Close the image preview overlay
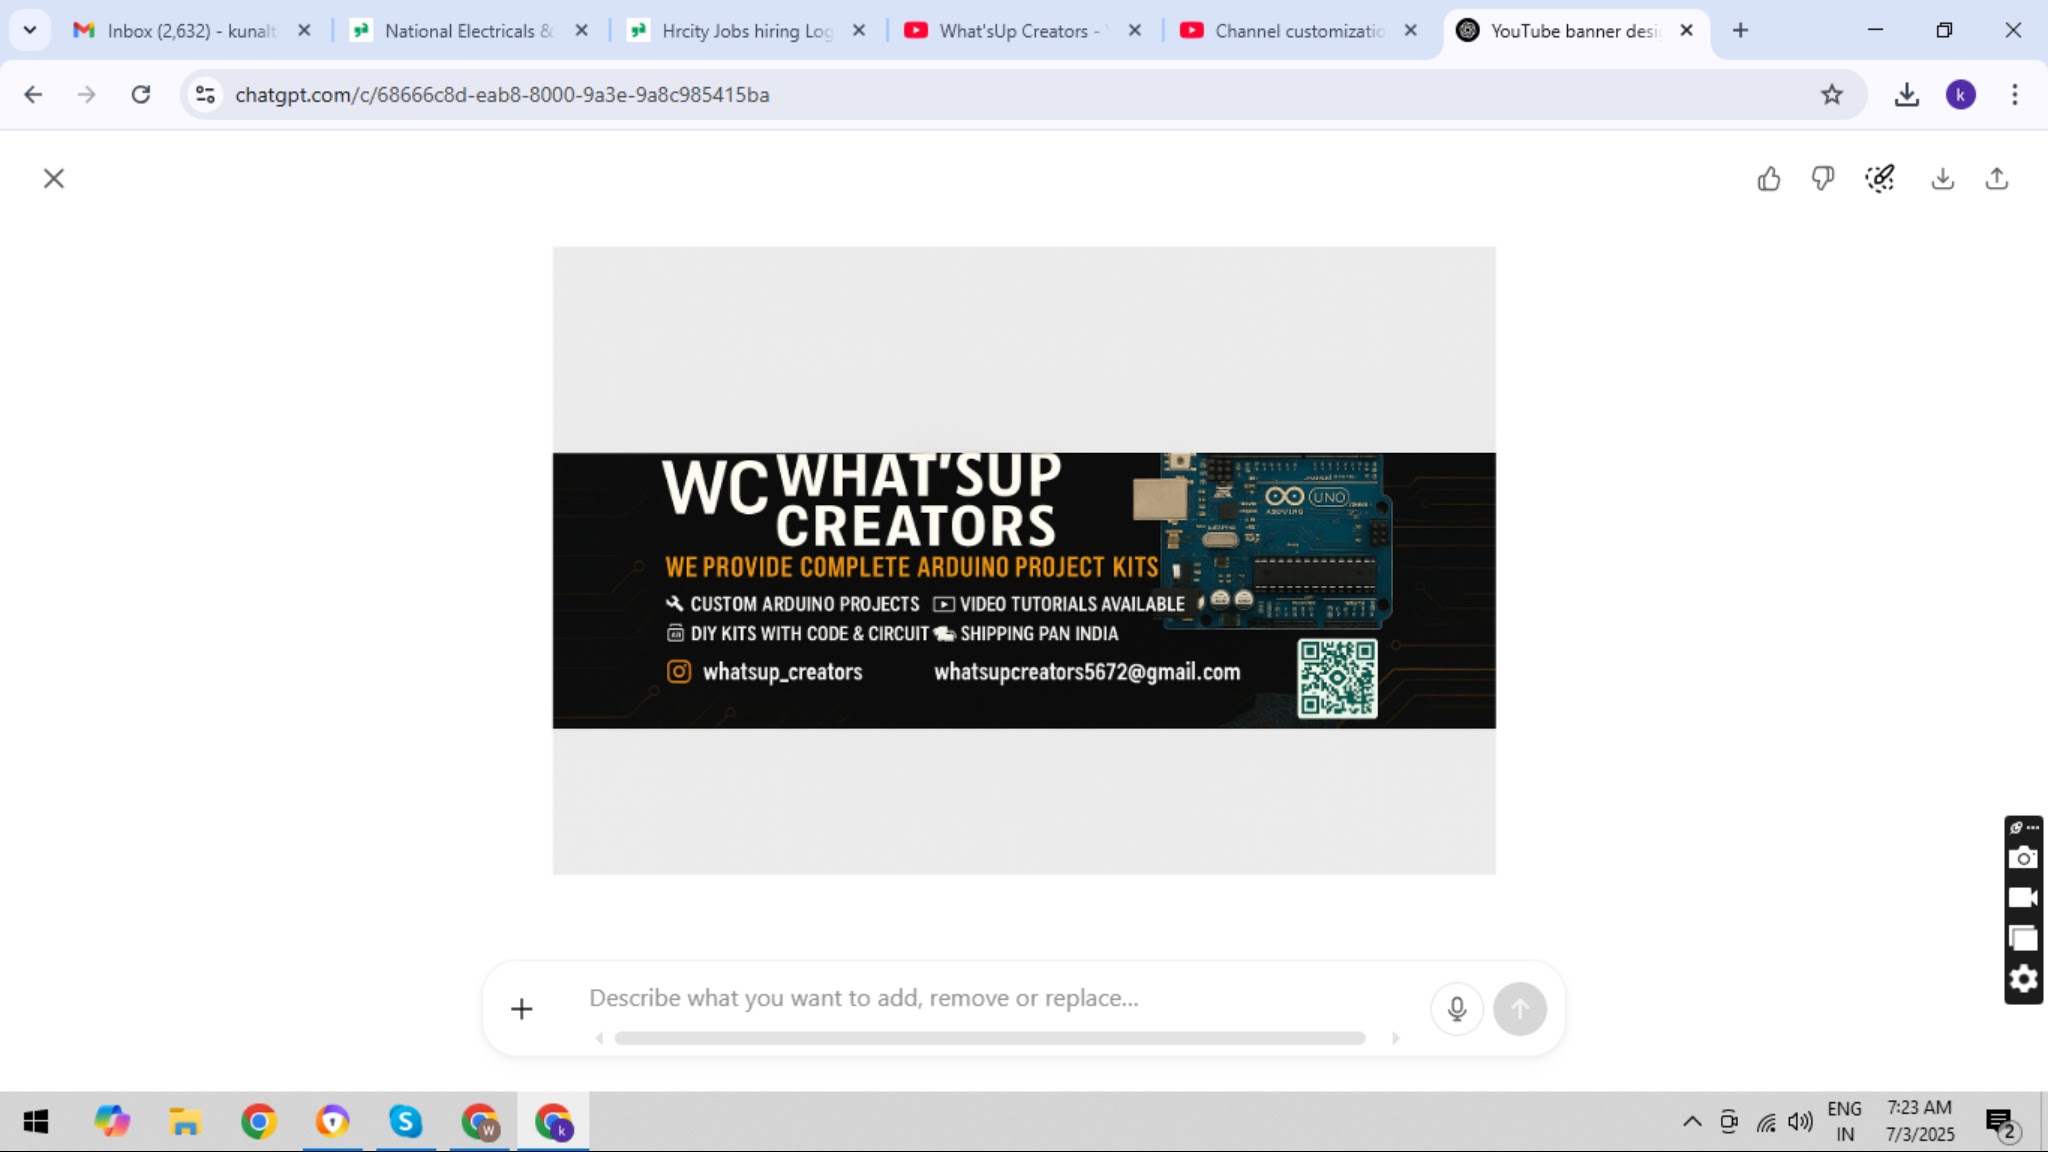2048x1152 pixels. 54,179
